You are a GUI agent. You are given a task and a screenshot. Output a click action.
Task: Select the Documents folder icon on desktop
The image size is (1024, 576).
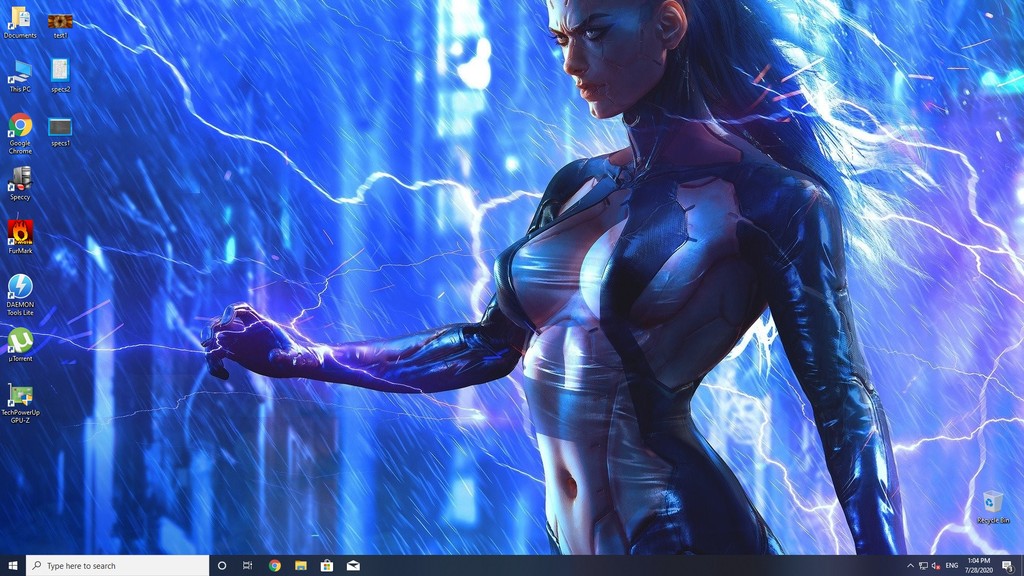click(x=20, y=22)
